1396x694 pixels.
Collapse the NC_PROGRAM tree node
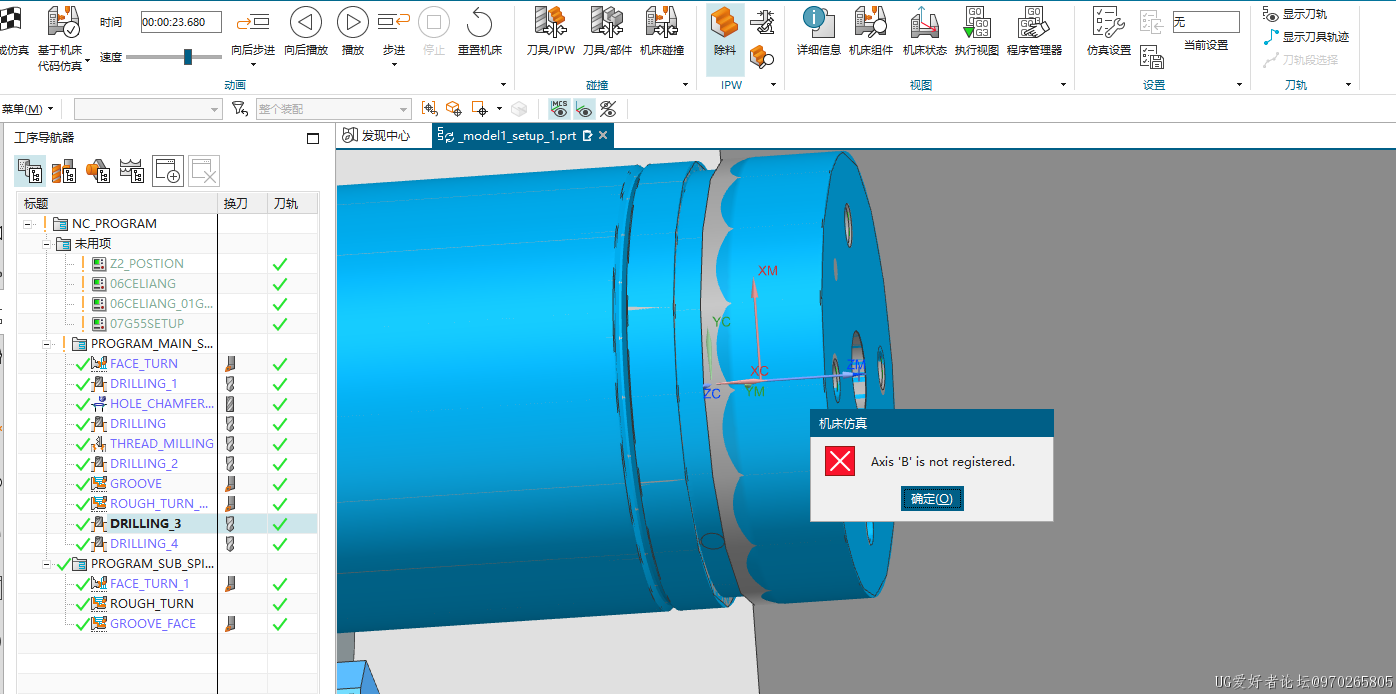tap(28, 224)
